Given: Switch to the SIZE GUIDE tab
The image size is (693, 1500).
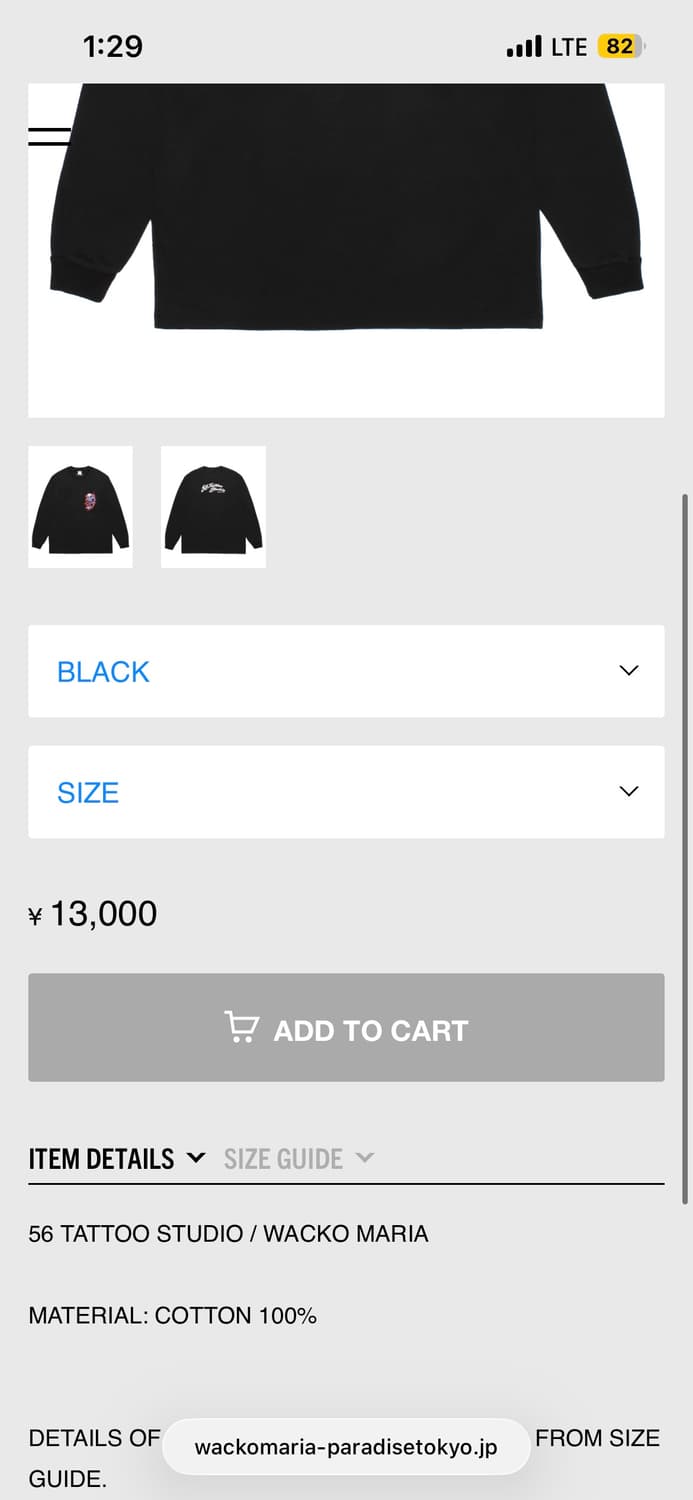Looking at the screenshot, I should pyautogui.click(x=284, y=1159).
